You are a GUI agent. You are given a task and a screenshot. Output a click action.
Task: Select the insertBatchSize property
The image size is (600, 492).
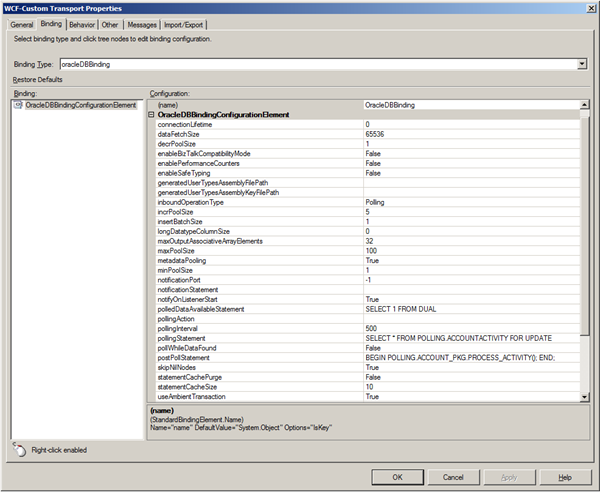[x=368, y=222]
